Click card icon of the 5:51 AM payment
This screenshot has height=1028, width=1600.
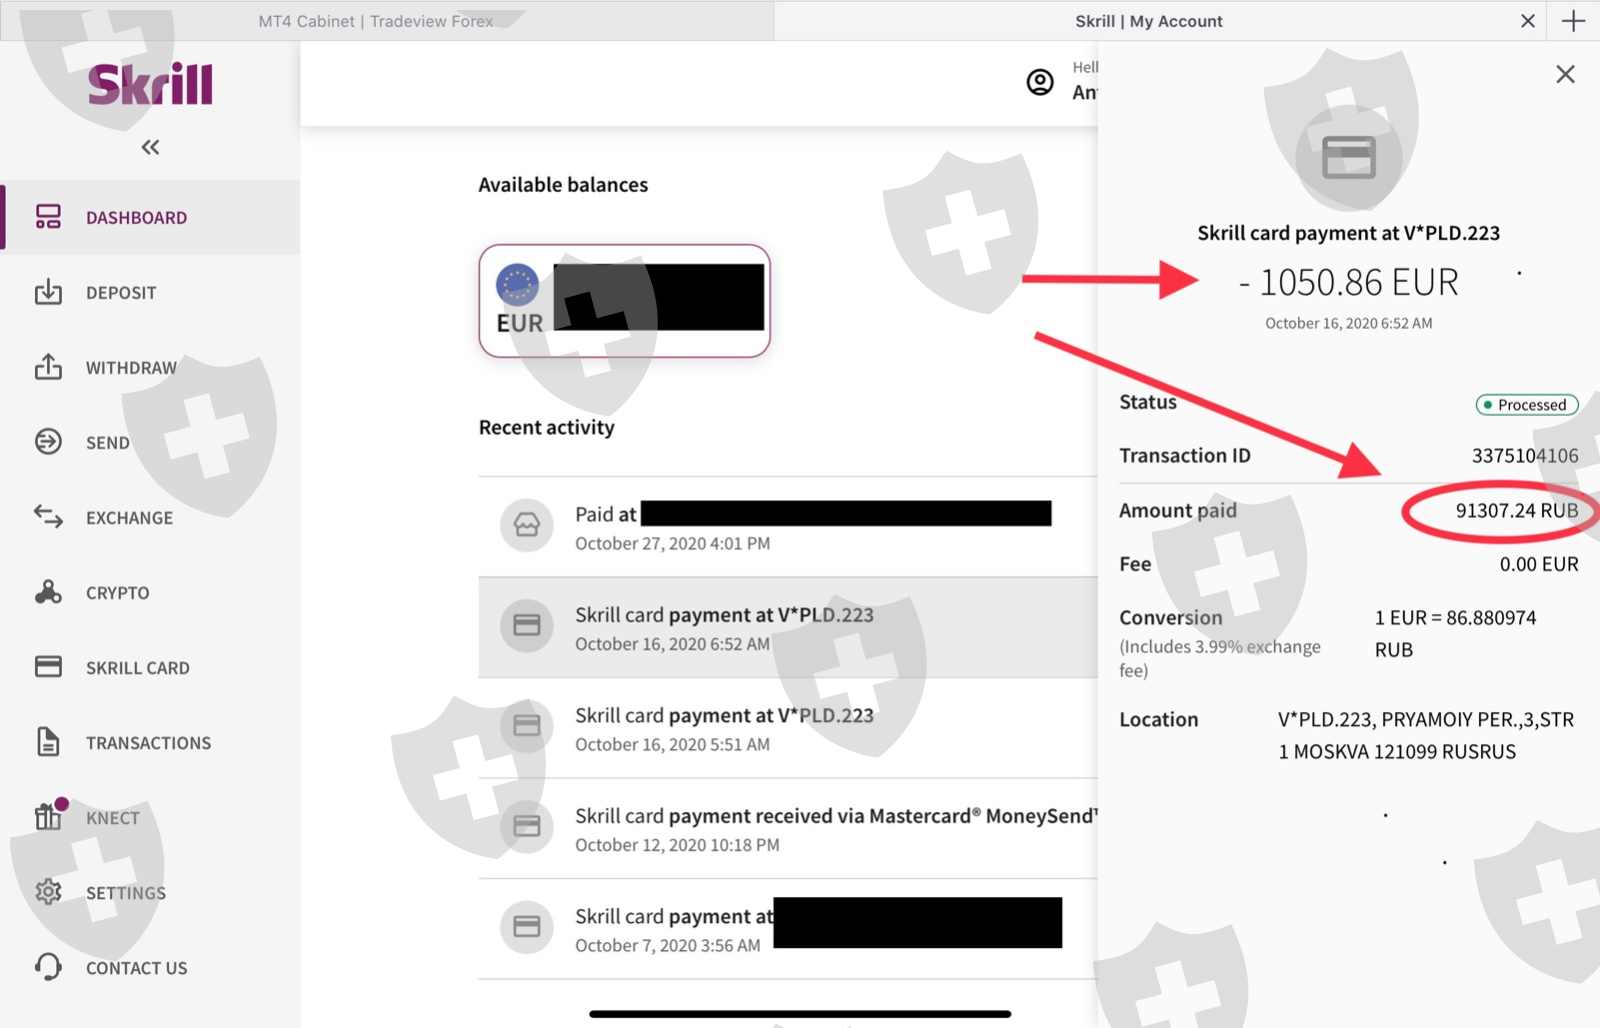click(x=527, y=725)
